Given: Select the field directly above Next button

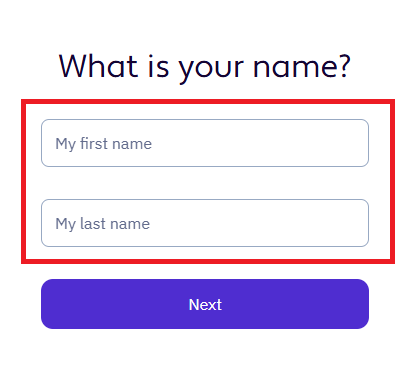Looking at the screenshot, I should click(x=205, y=223).
